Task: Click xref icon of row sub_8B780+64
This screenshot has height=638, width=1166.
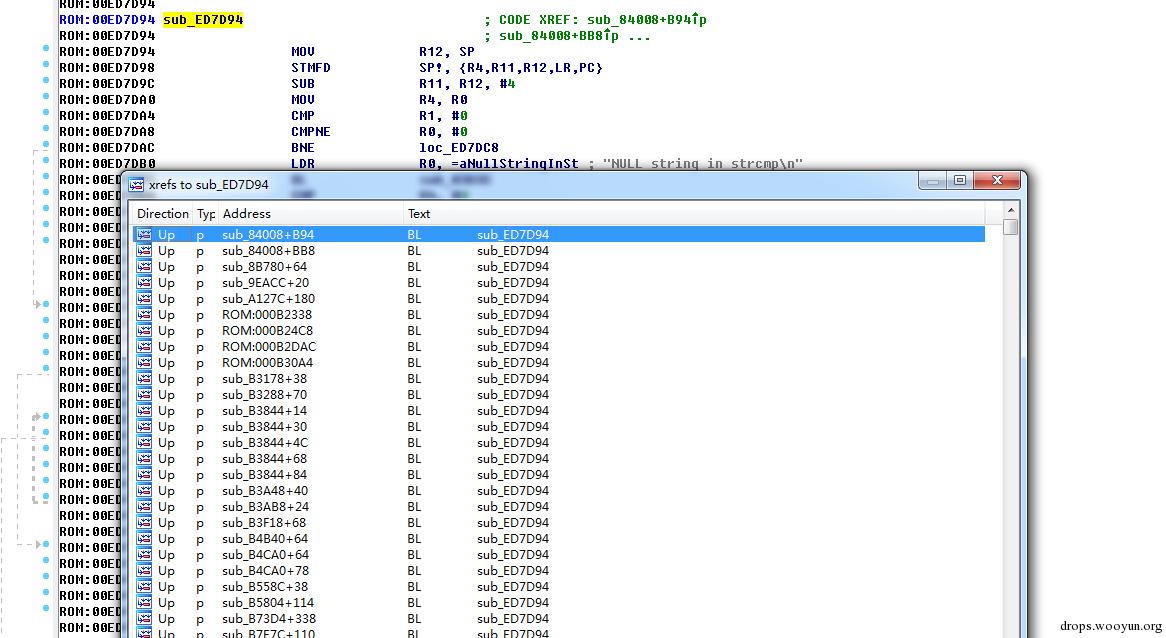Action: pos(144,266)
